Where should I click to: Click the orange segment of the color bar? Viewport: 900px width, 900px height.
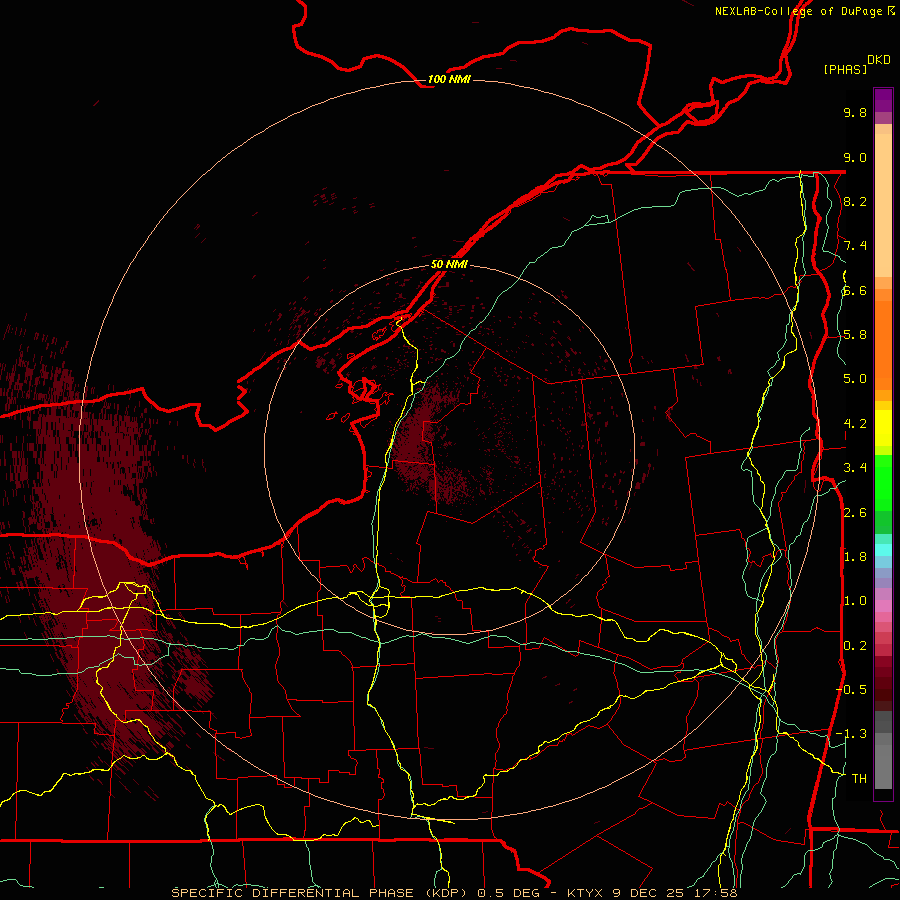[x=883, y=346]
